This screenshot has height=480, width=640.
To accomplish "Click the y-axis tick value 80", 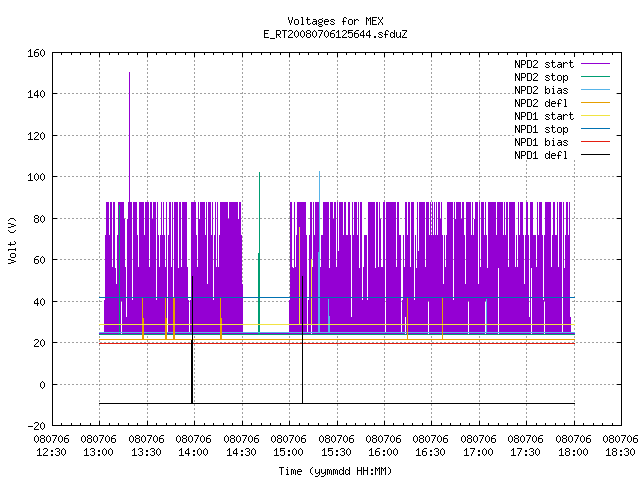I will coord(39,219).
